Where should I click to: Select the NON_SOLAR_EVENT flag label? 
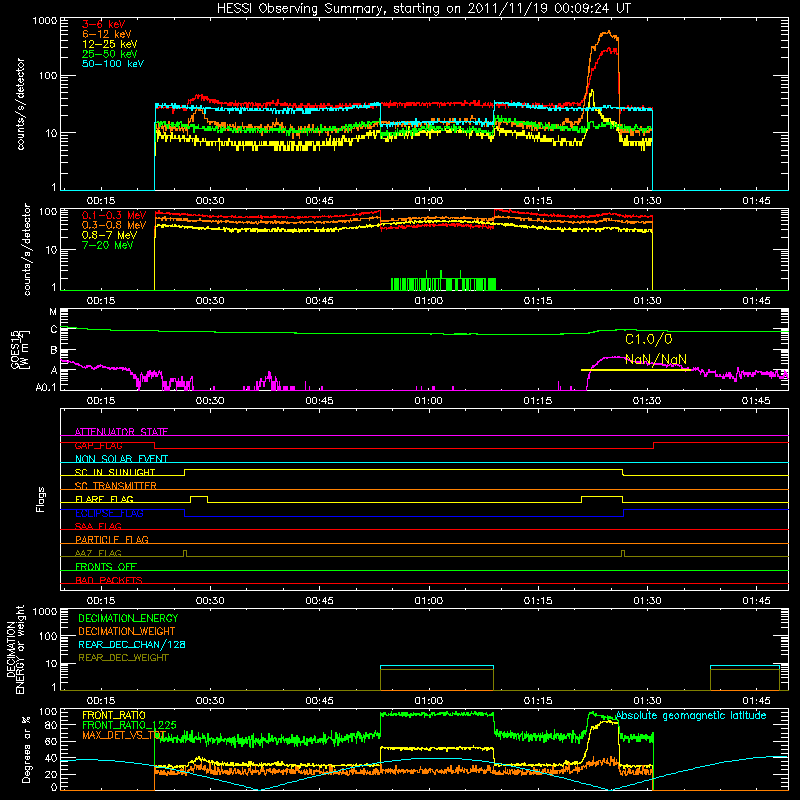click(x=121, y=459)
